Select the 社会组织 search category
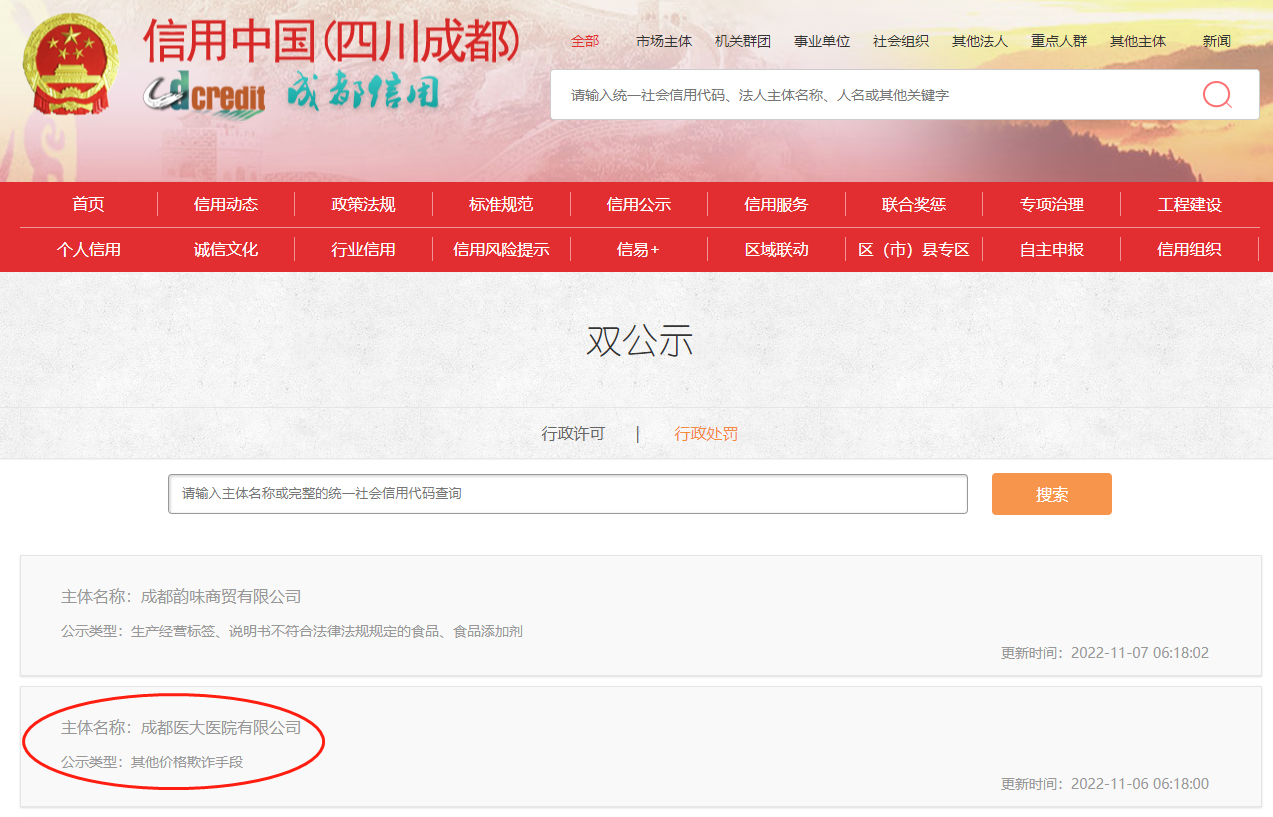1273x817 pixels. (x=901, y=41)
